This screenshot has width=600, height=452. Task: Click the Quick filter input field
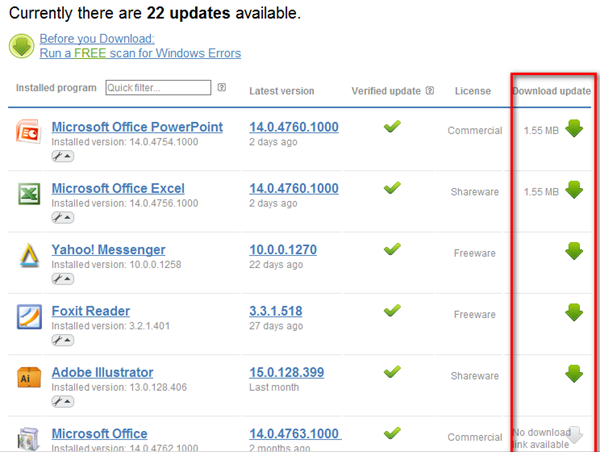click(x=158, y=88)
